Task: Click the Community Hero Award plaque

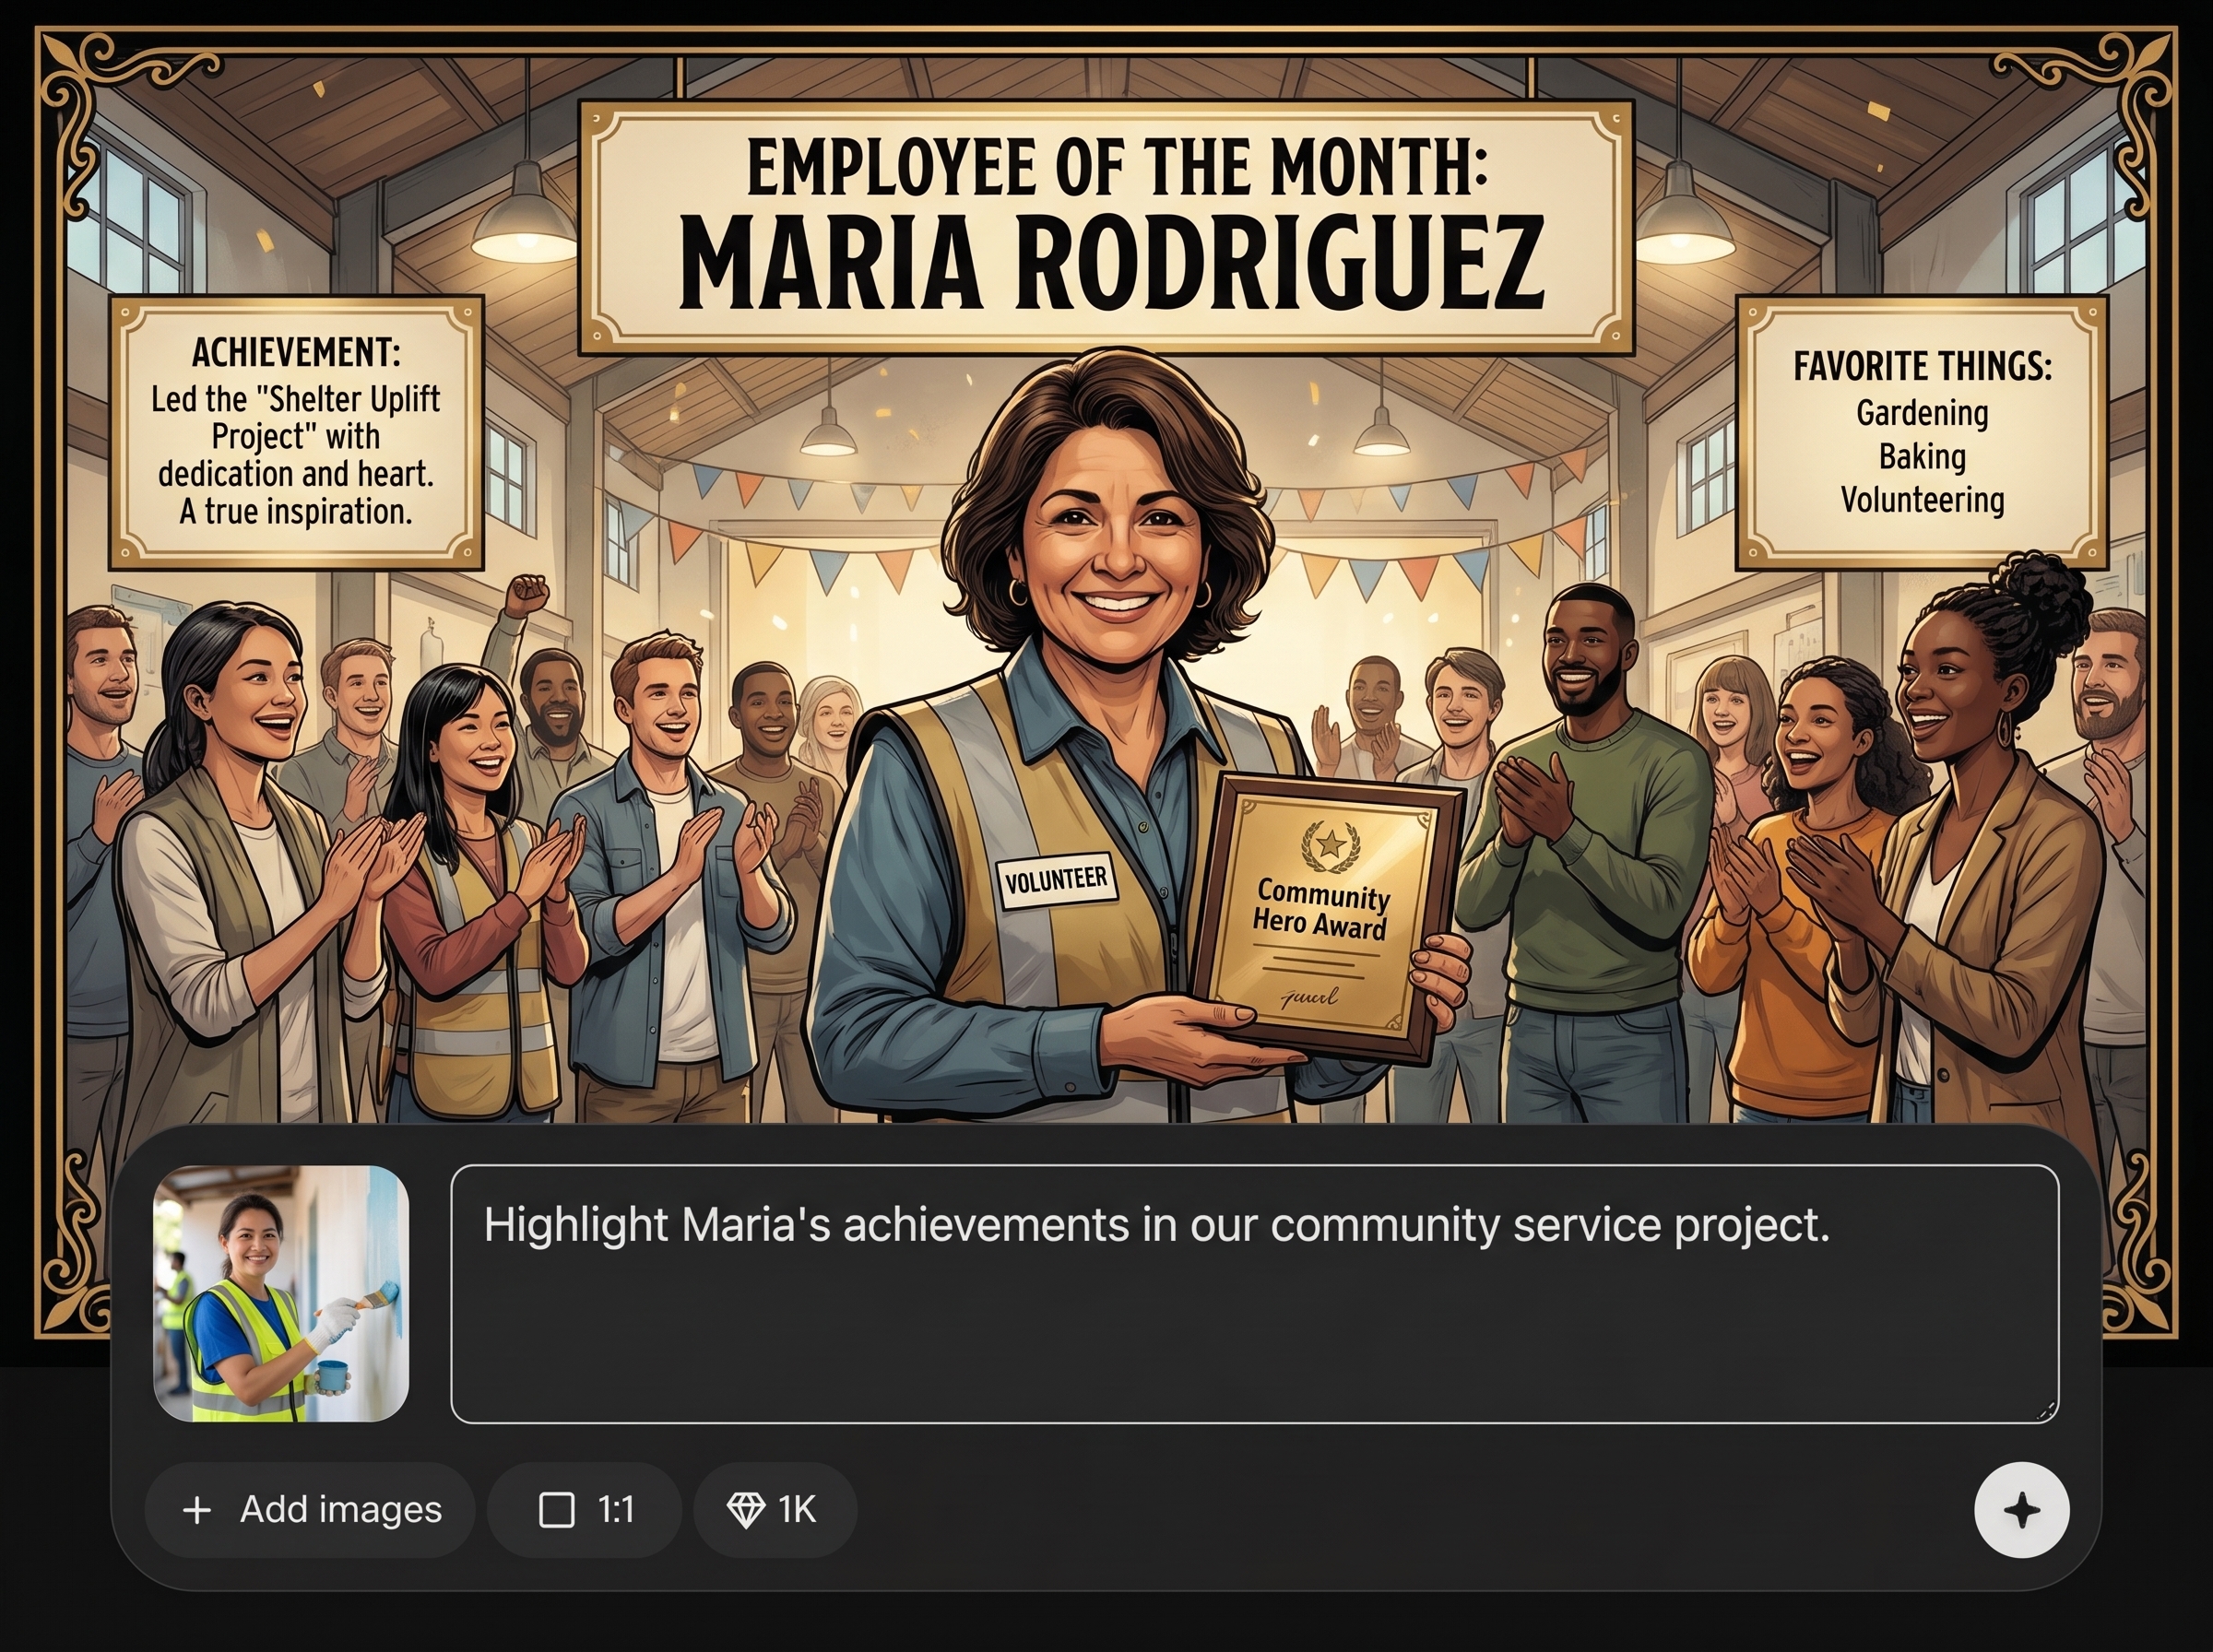Action: pos(1324,917)
